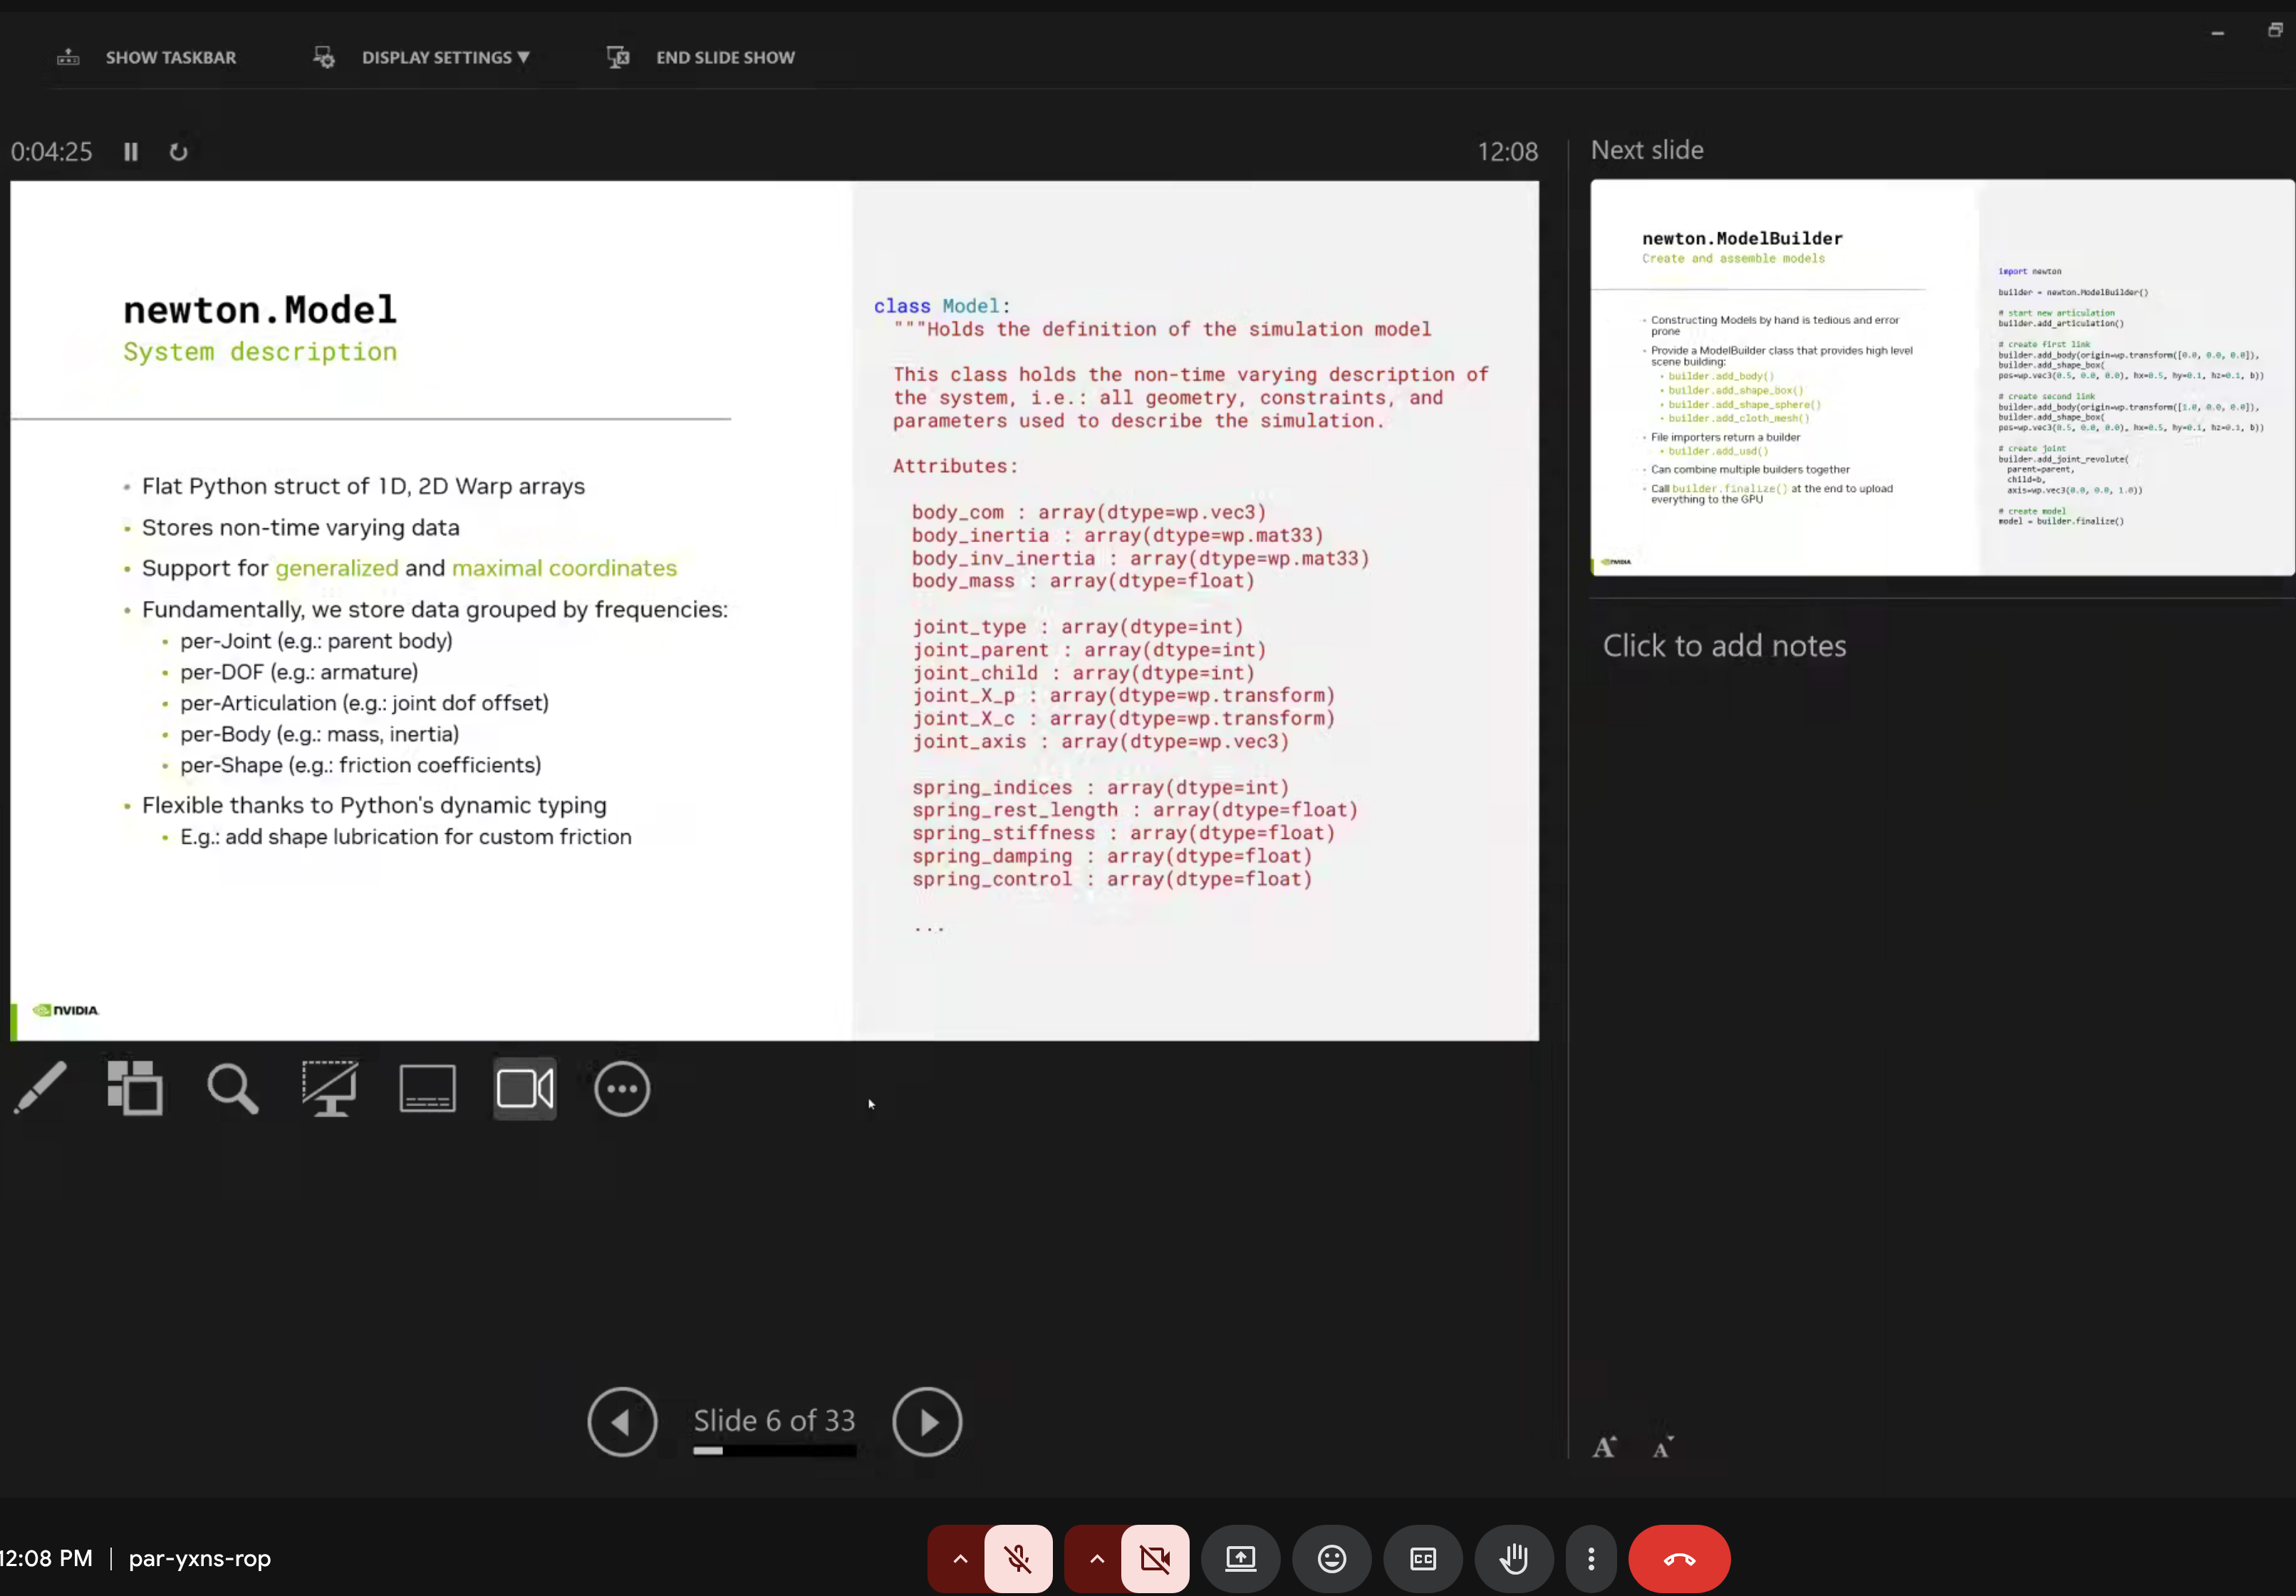Click Show Taskbar at top
The height and width of the screenshot is (1596, 2296).
pos(170,58)
